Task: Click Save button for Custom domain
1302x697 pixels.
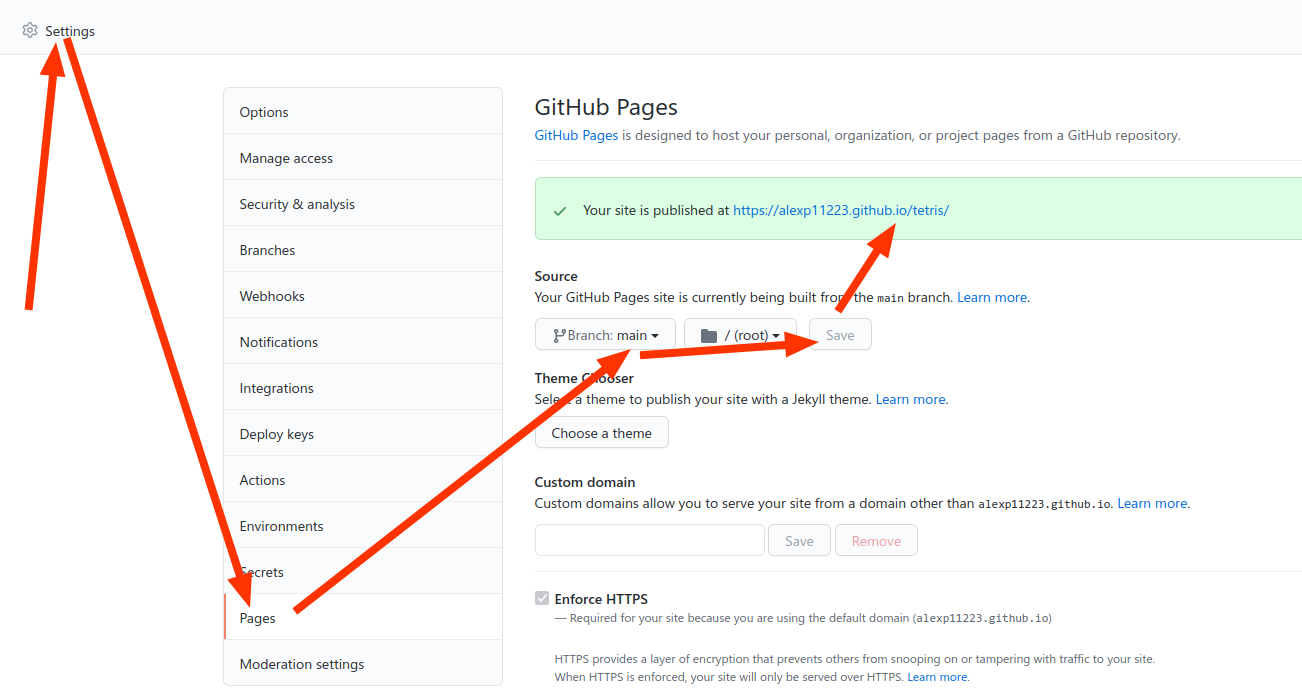Action: [799, 541]
